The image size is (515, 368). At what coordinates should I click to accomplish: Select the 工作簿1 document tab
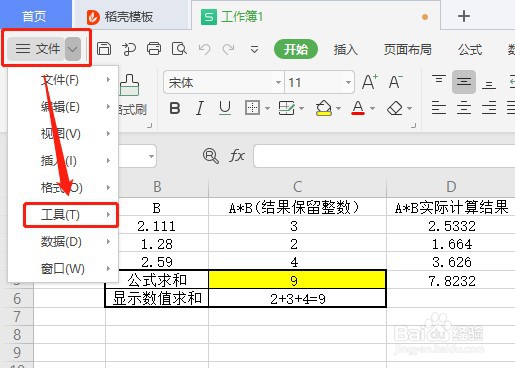click(316, 16)
